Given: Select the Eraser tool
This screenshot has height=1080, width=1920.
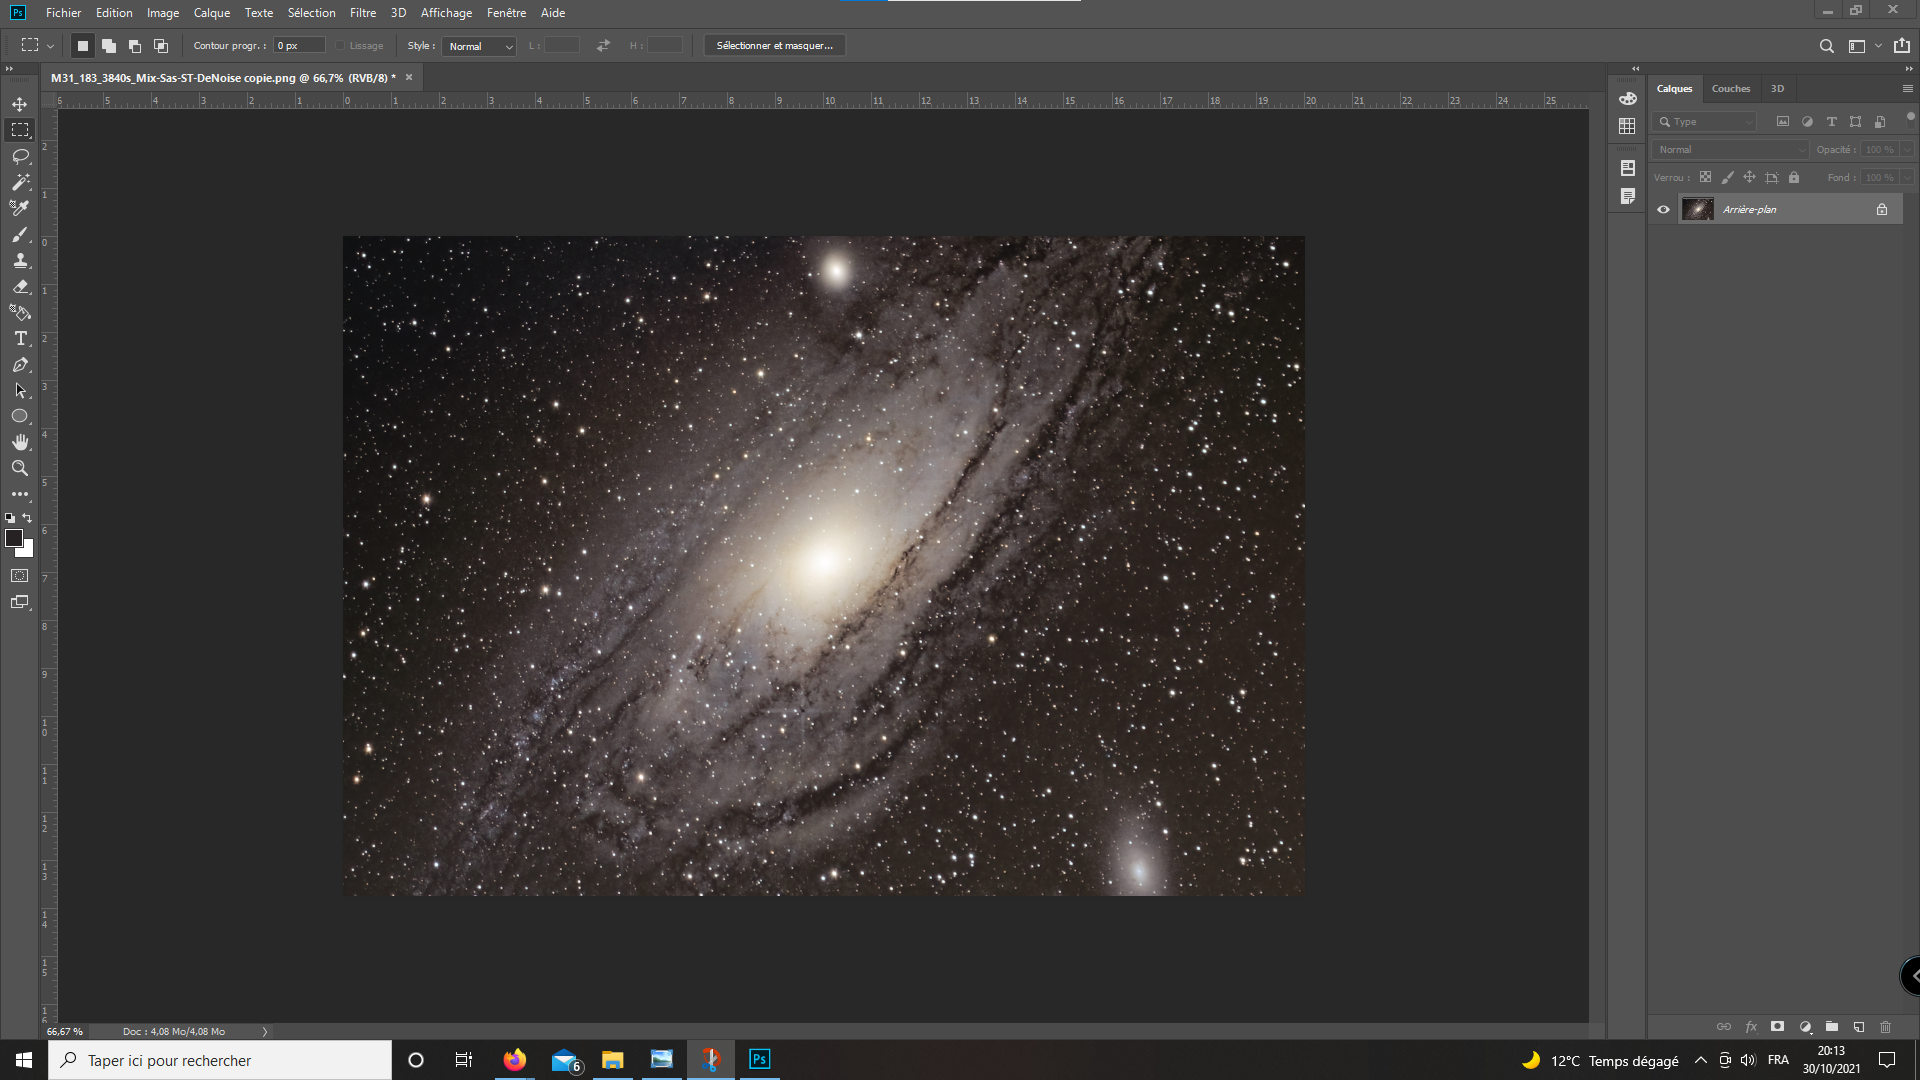Looking at the screenshot, I should 20,286.
